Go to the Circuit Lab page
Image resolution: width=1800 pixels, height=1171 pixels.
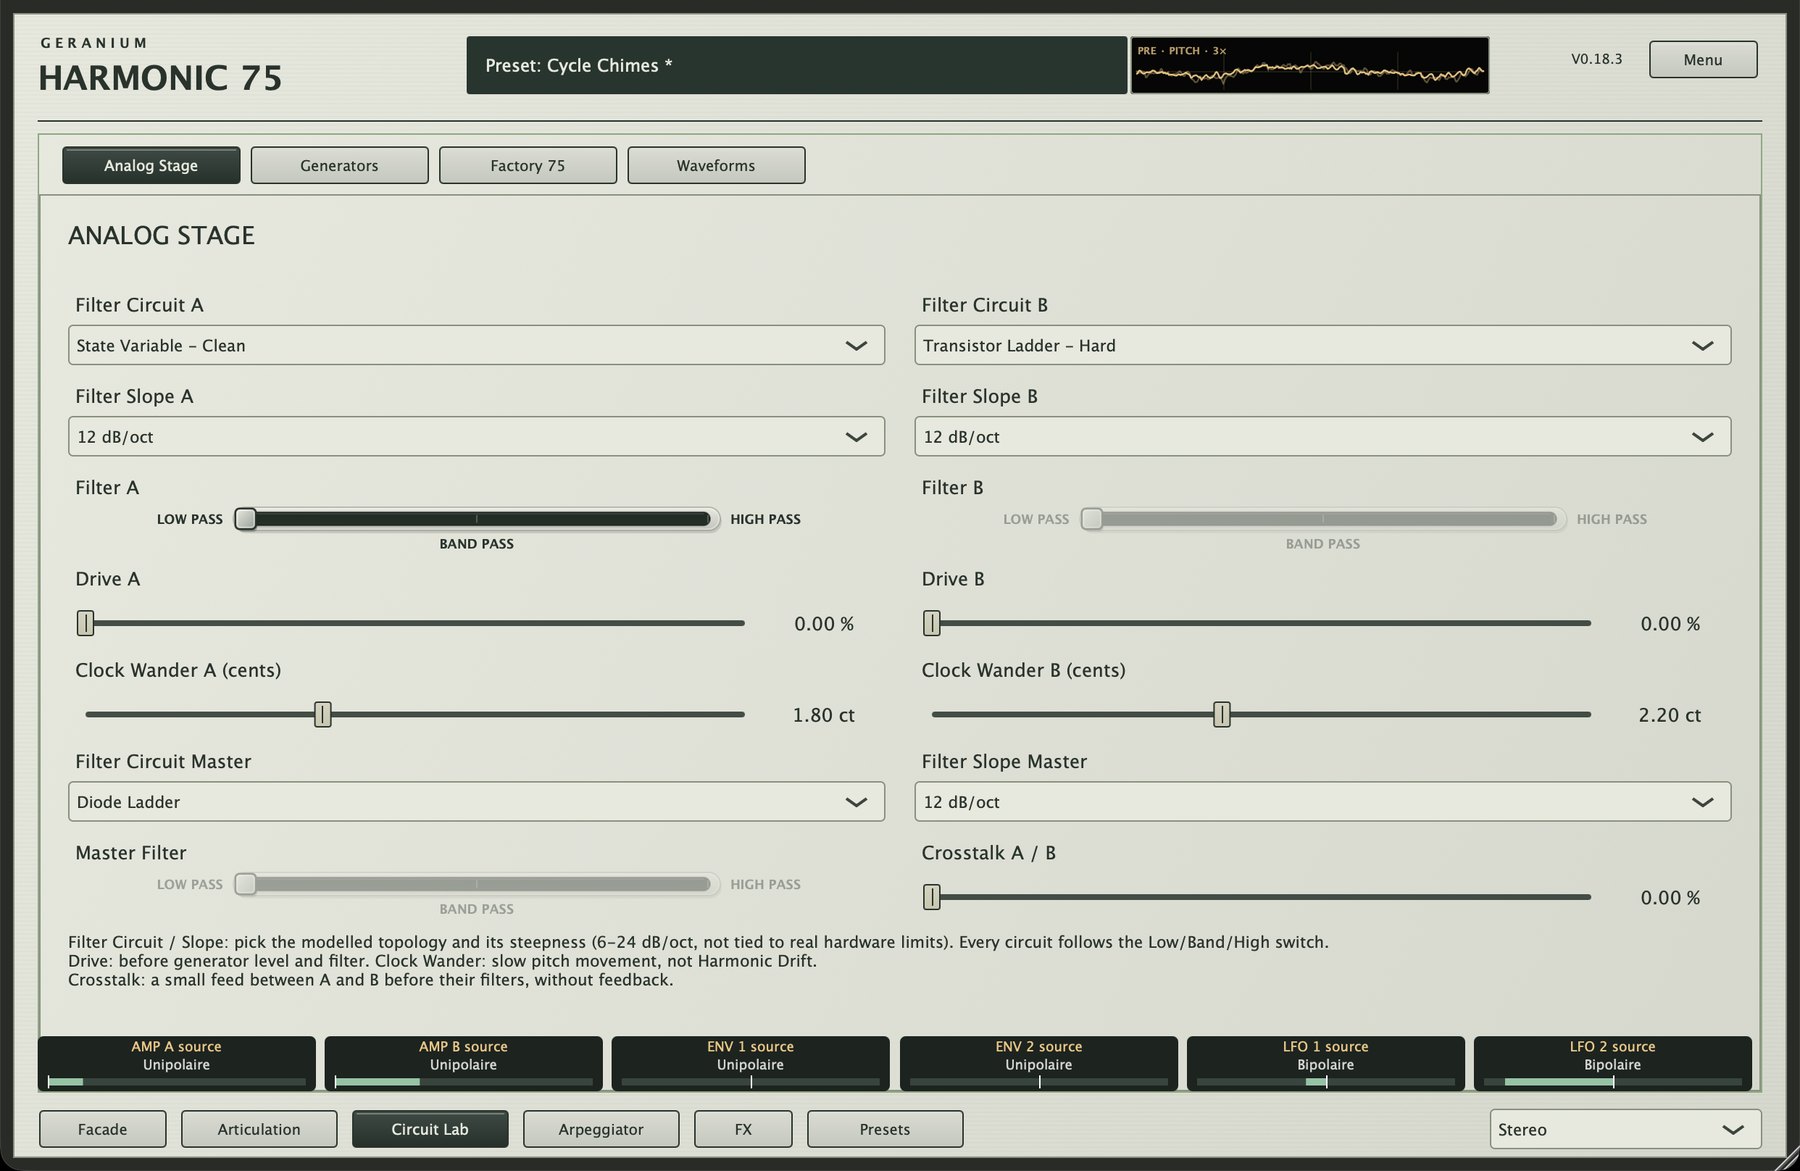(x=430, y=1129)
